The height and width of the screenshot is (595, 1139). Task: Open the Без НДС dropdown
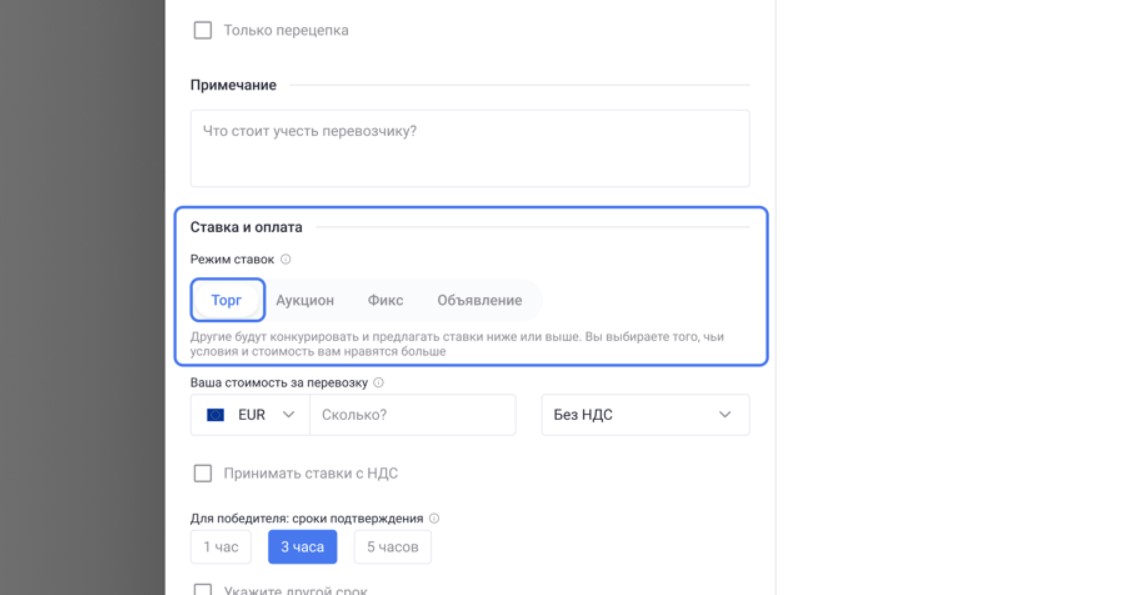pos(644,415)
